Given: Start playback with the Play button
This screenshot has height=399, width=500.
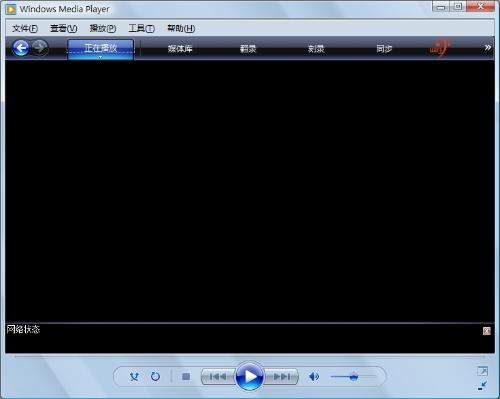Looking at the screenshot, I should click(x=249, y=376).
